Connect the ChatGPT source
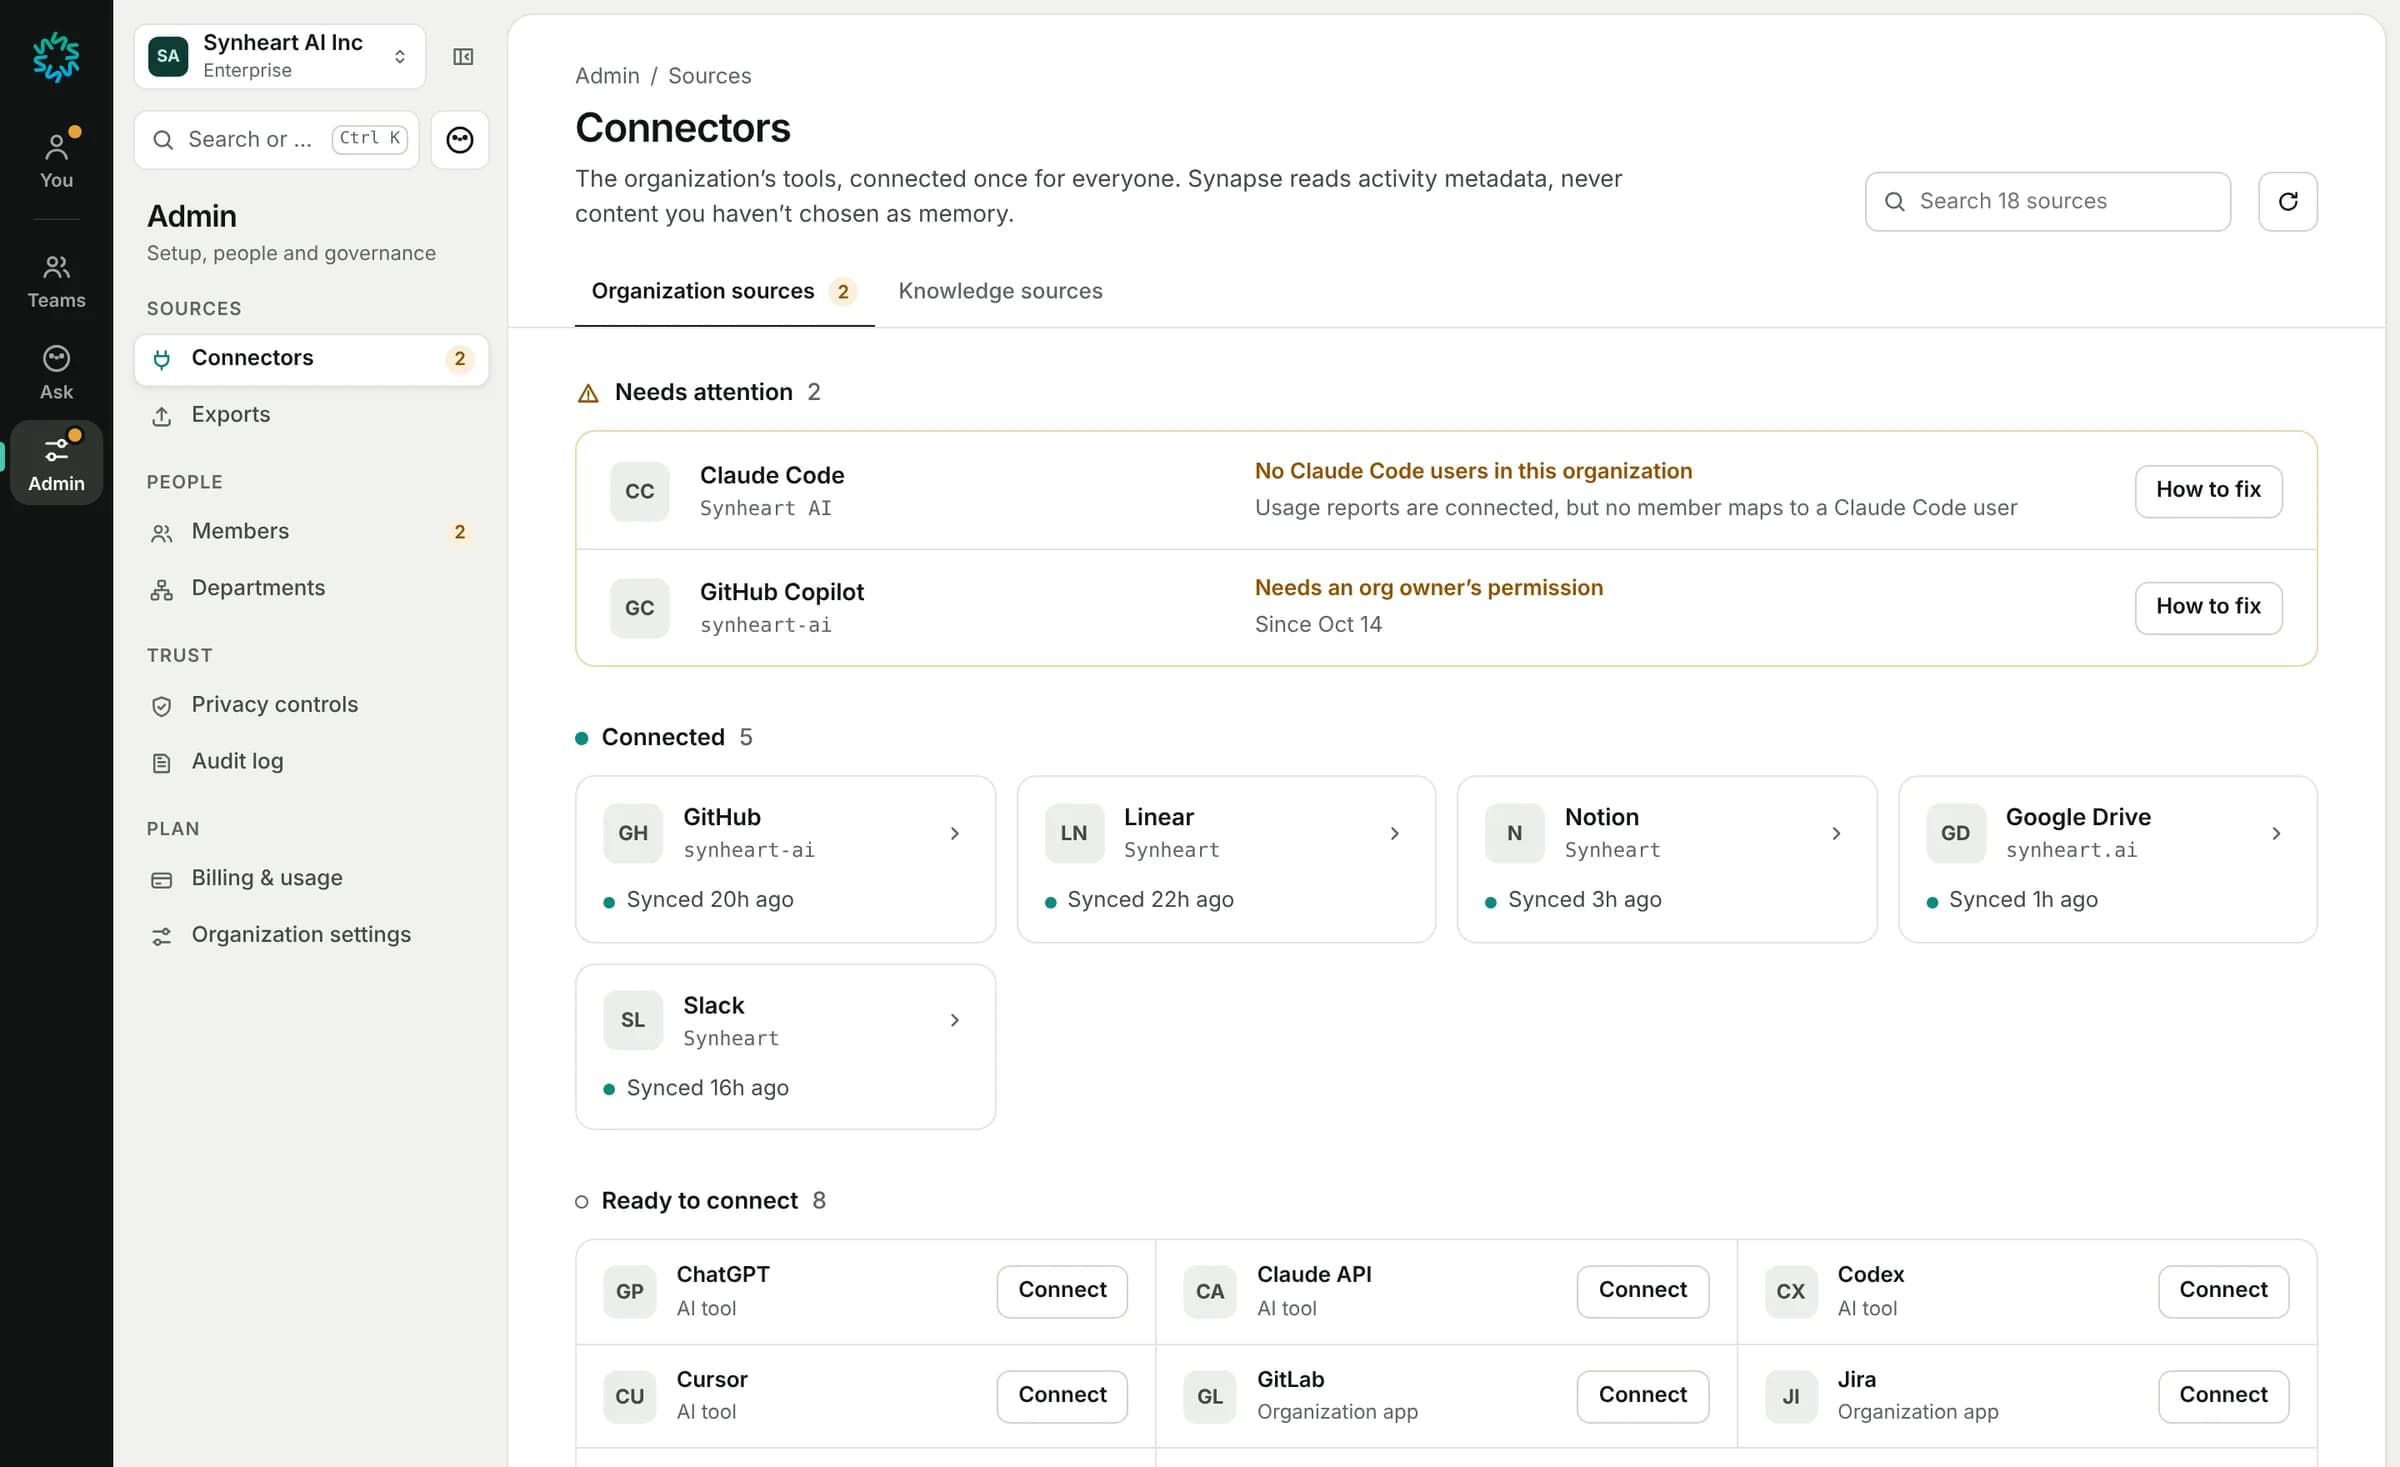The height and width of the screenshot is (1467, 2400). pyautogui.click(x=1062, y=1291)
